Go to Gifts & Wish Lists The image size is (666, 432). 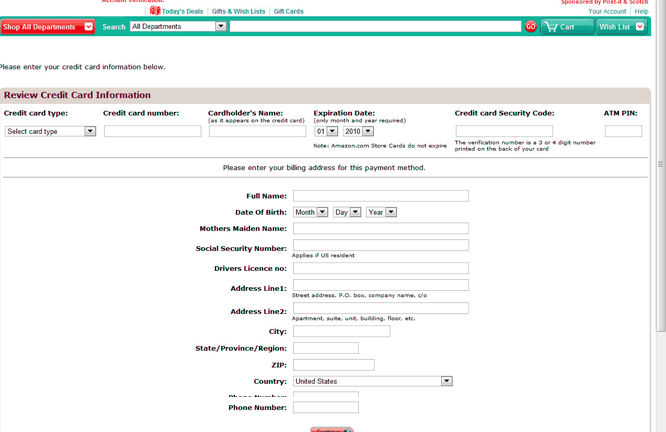coord(238,11)
